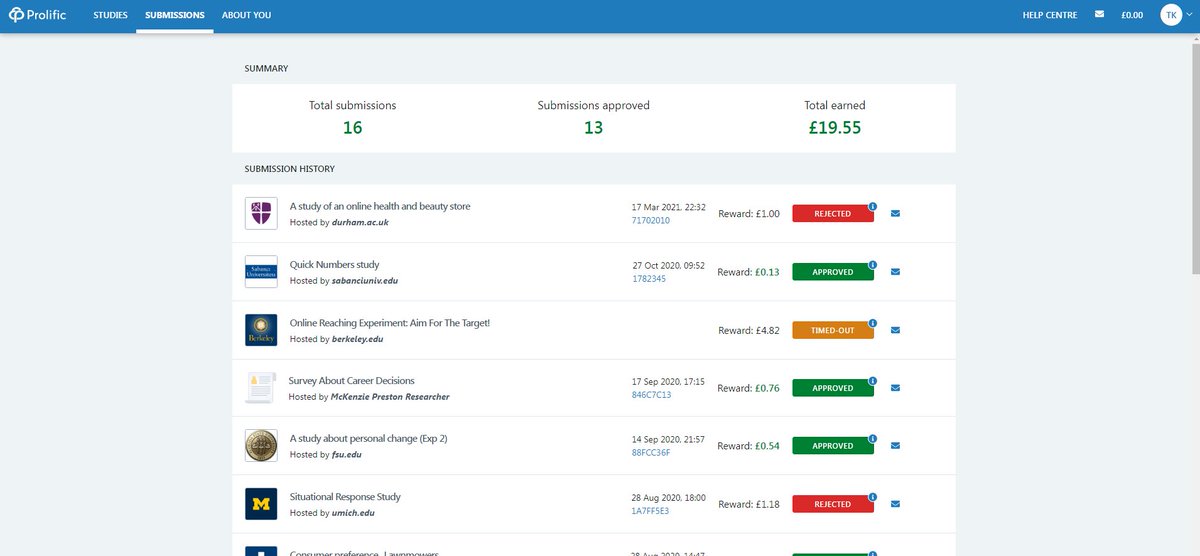The width and height of the screenshot is (1200, 556).
Task: Open submission ID 88FCC36F
Action: pyautogui.click(x=651, y=453)
